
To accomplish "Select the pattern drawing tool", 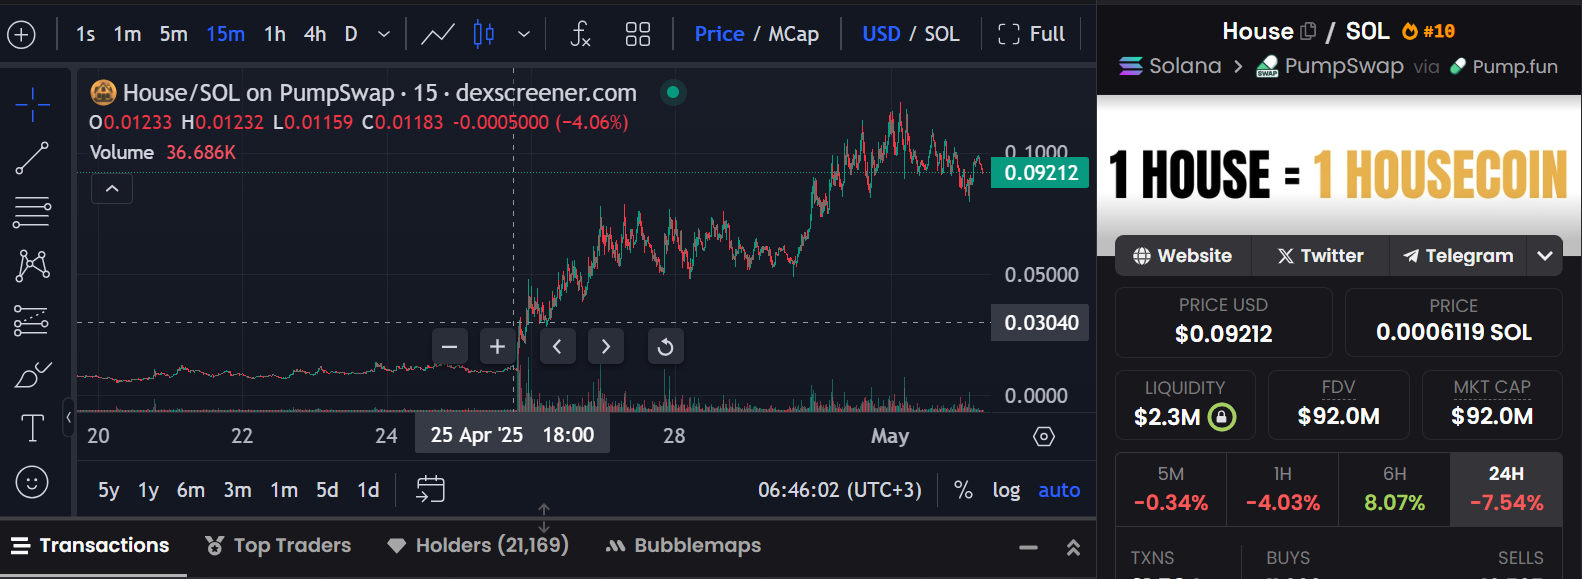I will [32, 265].
